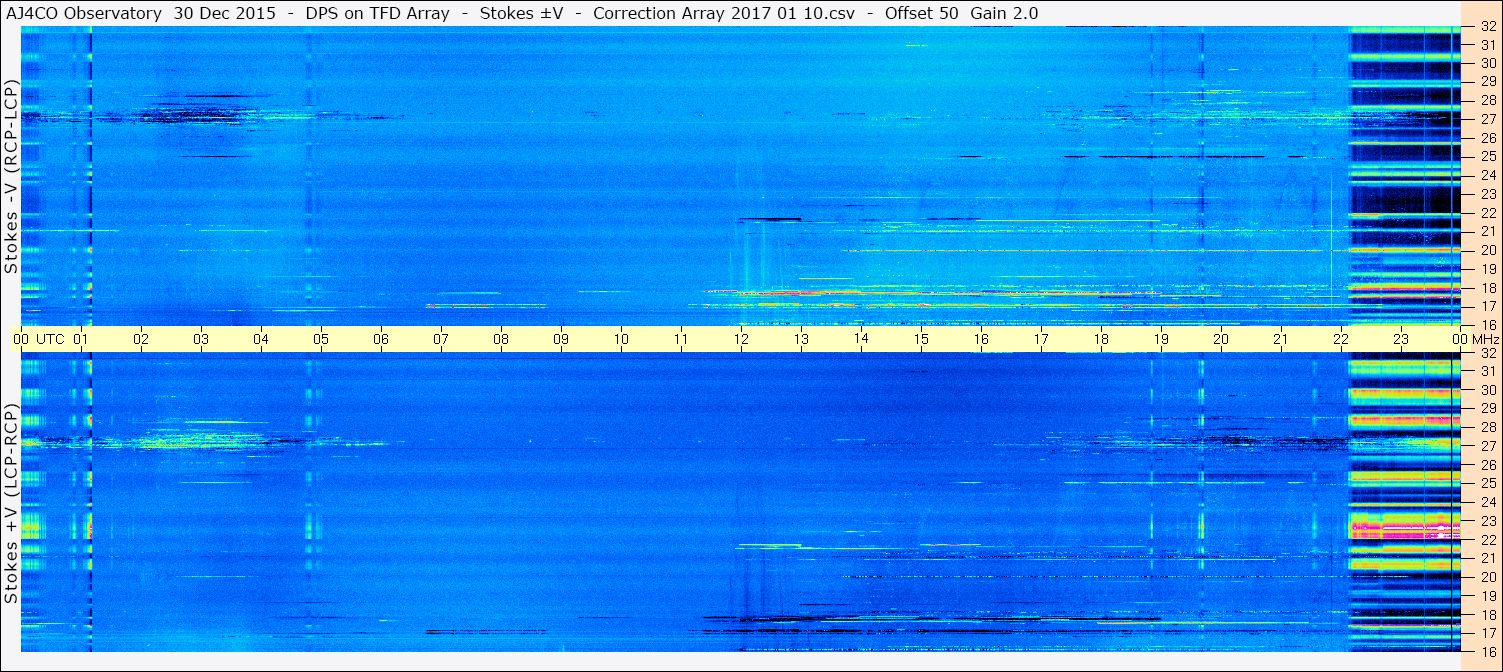Click the 22 UTC time axis marker

[x=1341, y=339]
